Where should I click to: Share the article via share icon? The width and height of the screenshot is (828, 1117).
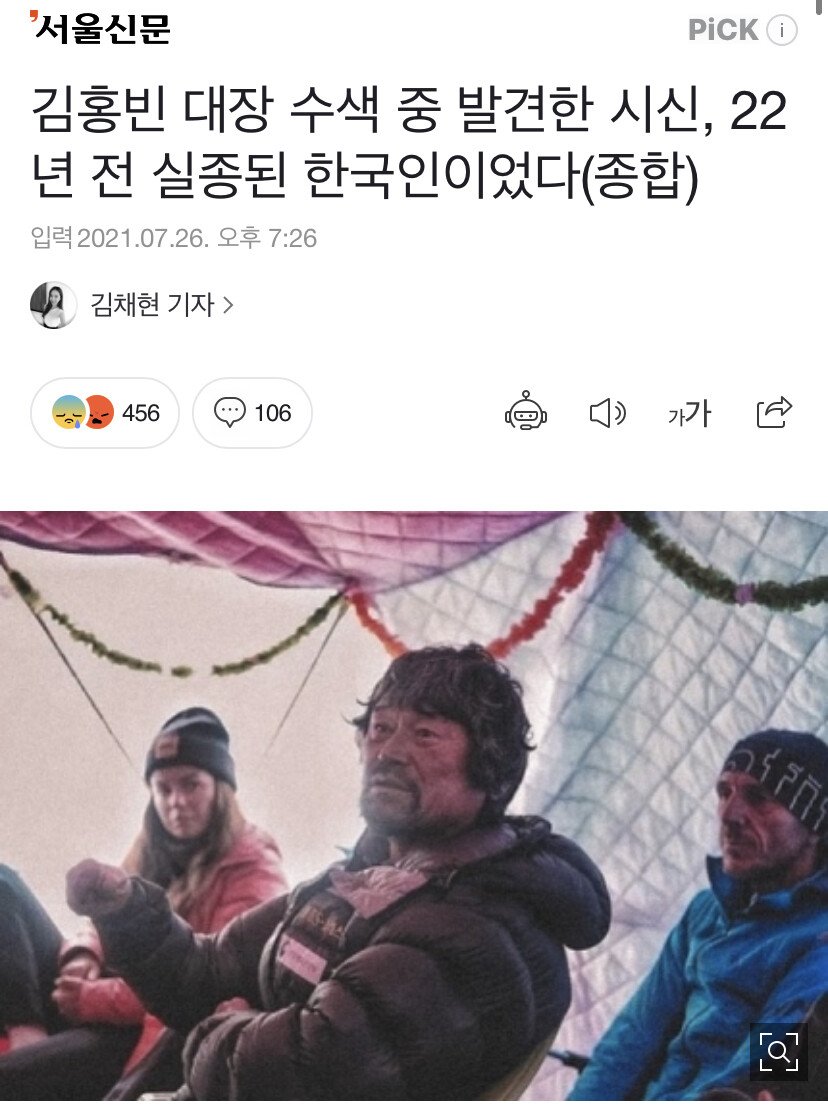[774, 412]
